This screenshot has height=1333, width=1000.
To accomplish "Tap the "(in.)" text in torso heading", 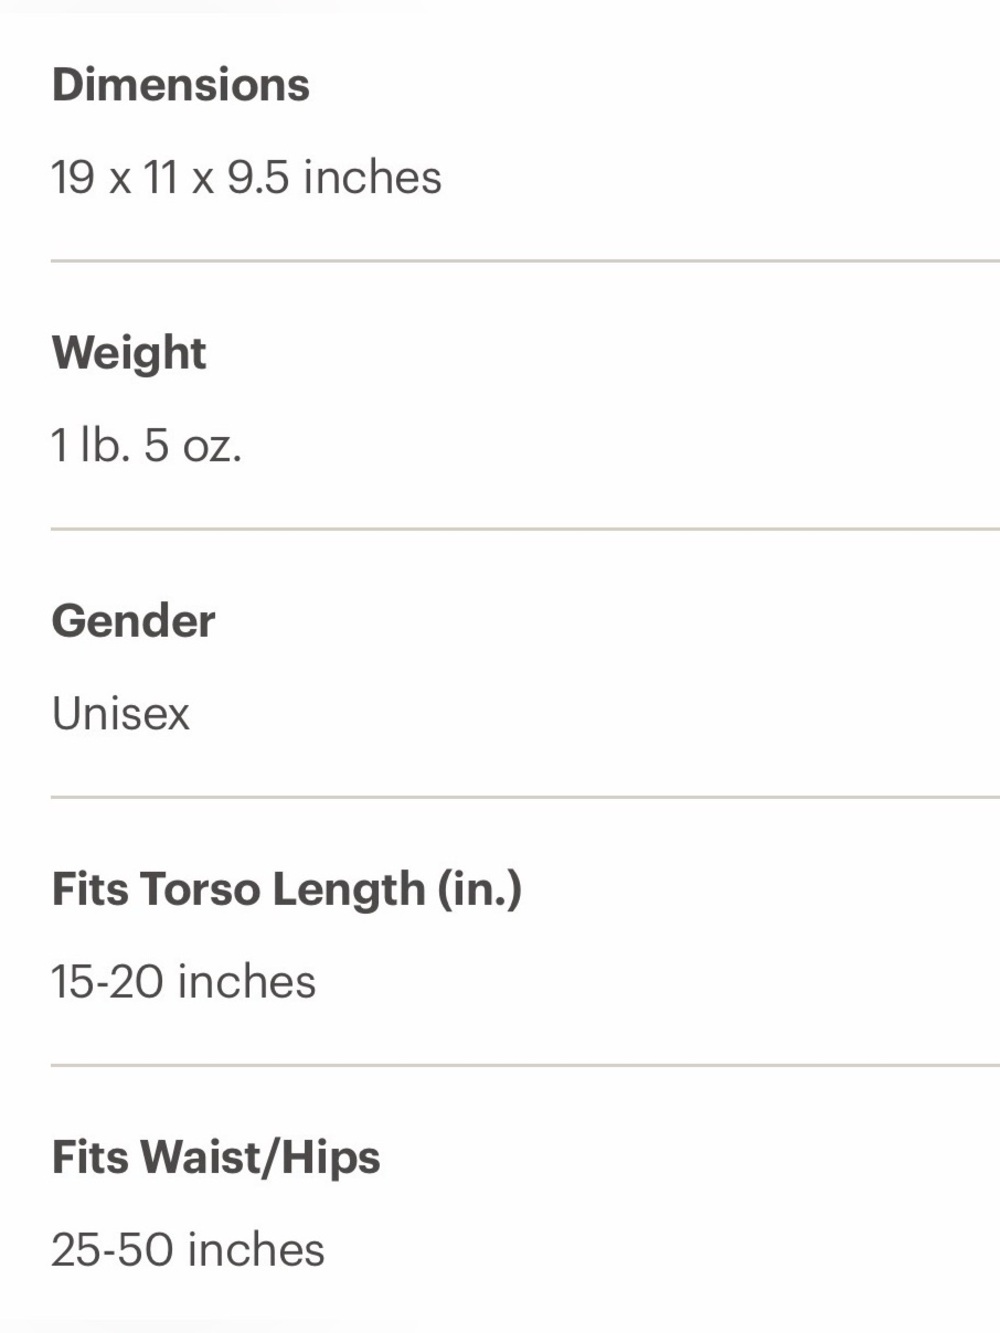I will coord(480,890).
